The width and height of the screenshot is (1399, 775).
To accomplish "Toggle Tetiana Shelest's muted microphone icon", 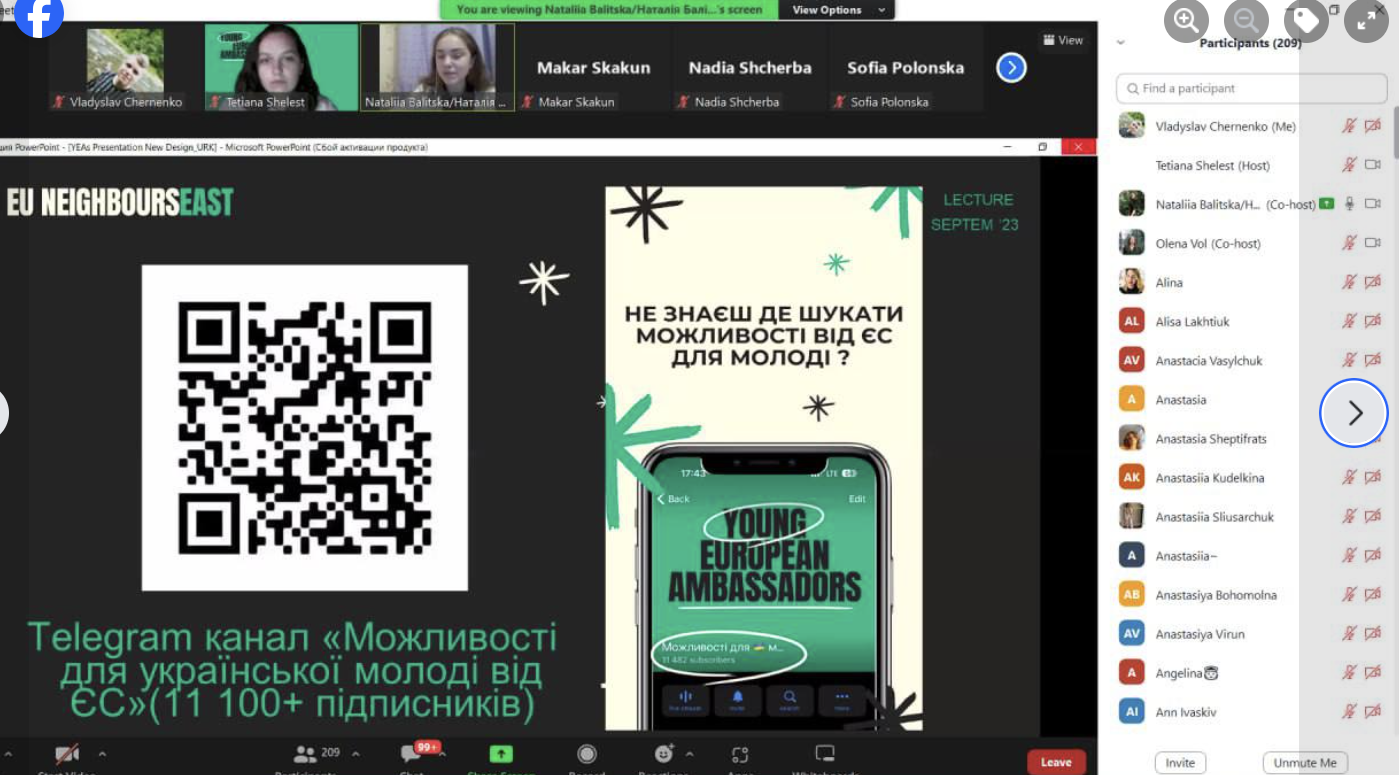I will point(1349,165).
